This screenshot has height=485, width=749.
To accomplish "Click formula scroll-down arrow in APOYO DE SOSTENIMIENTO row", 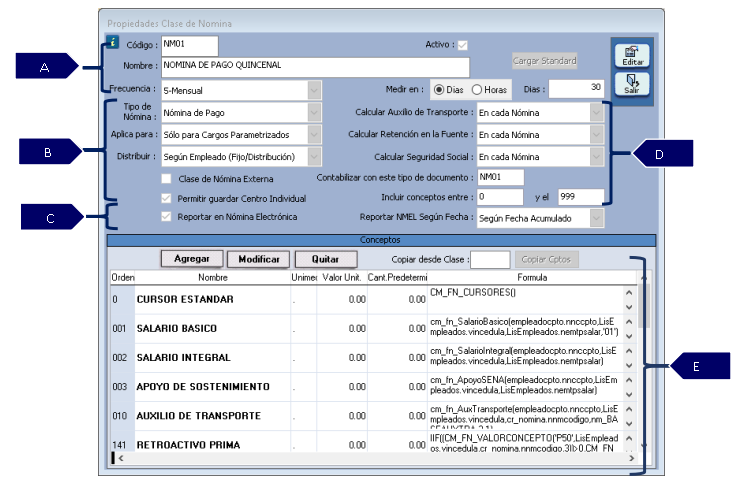I will pos(629,395).
